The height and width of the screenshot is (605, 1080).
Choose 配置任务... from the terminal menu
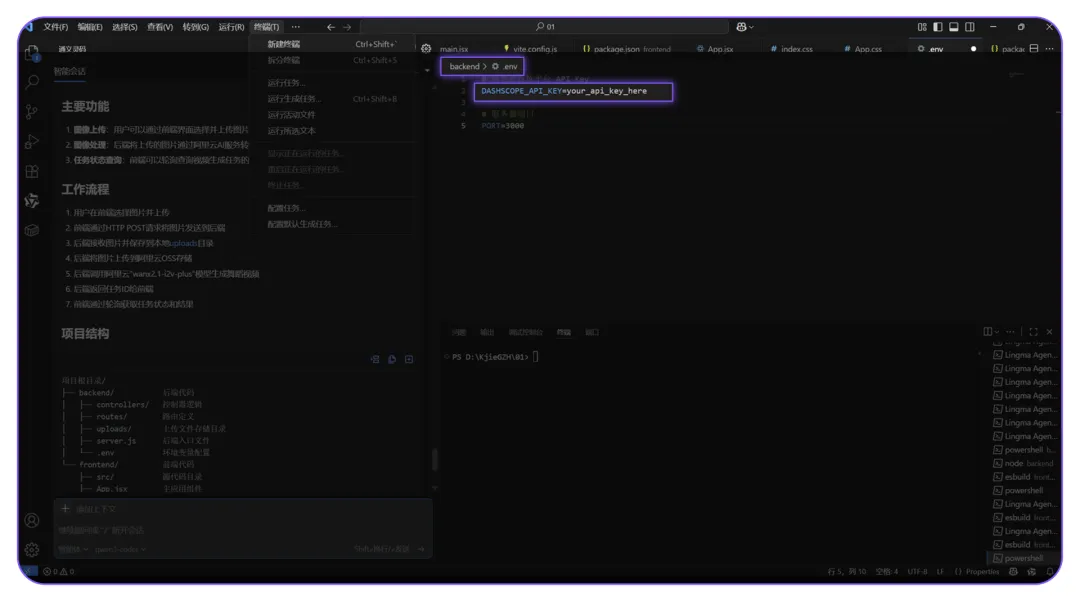point(333,208)
